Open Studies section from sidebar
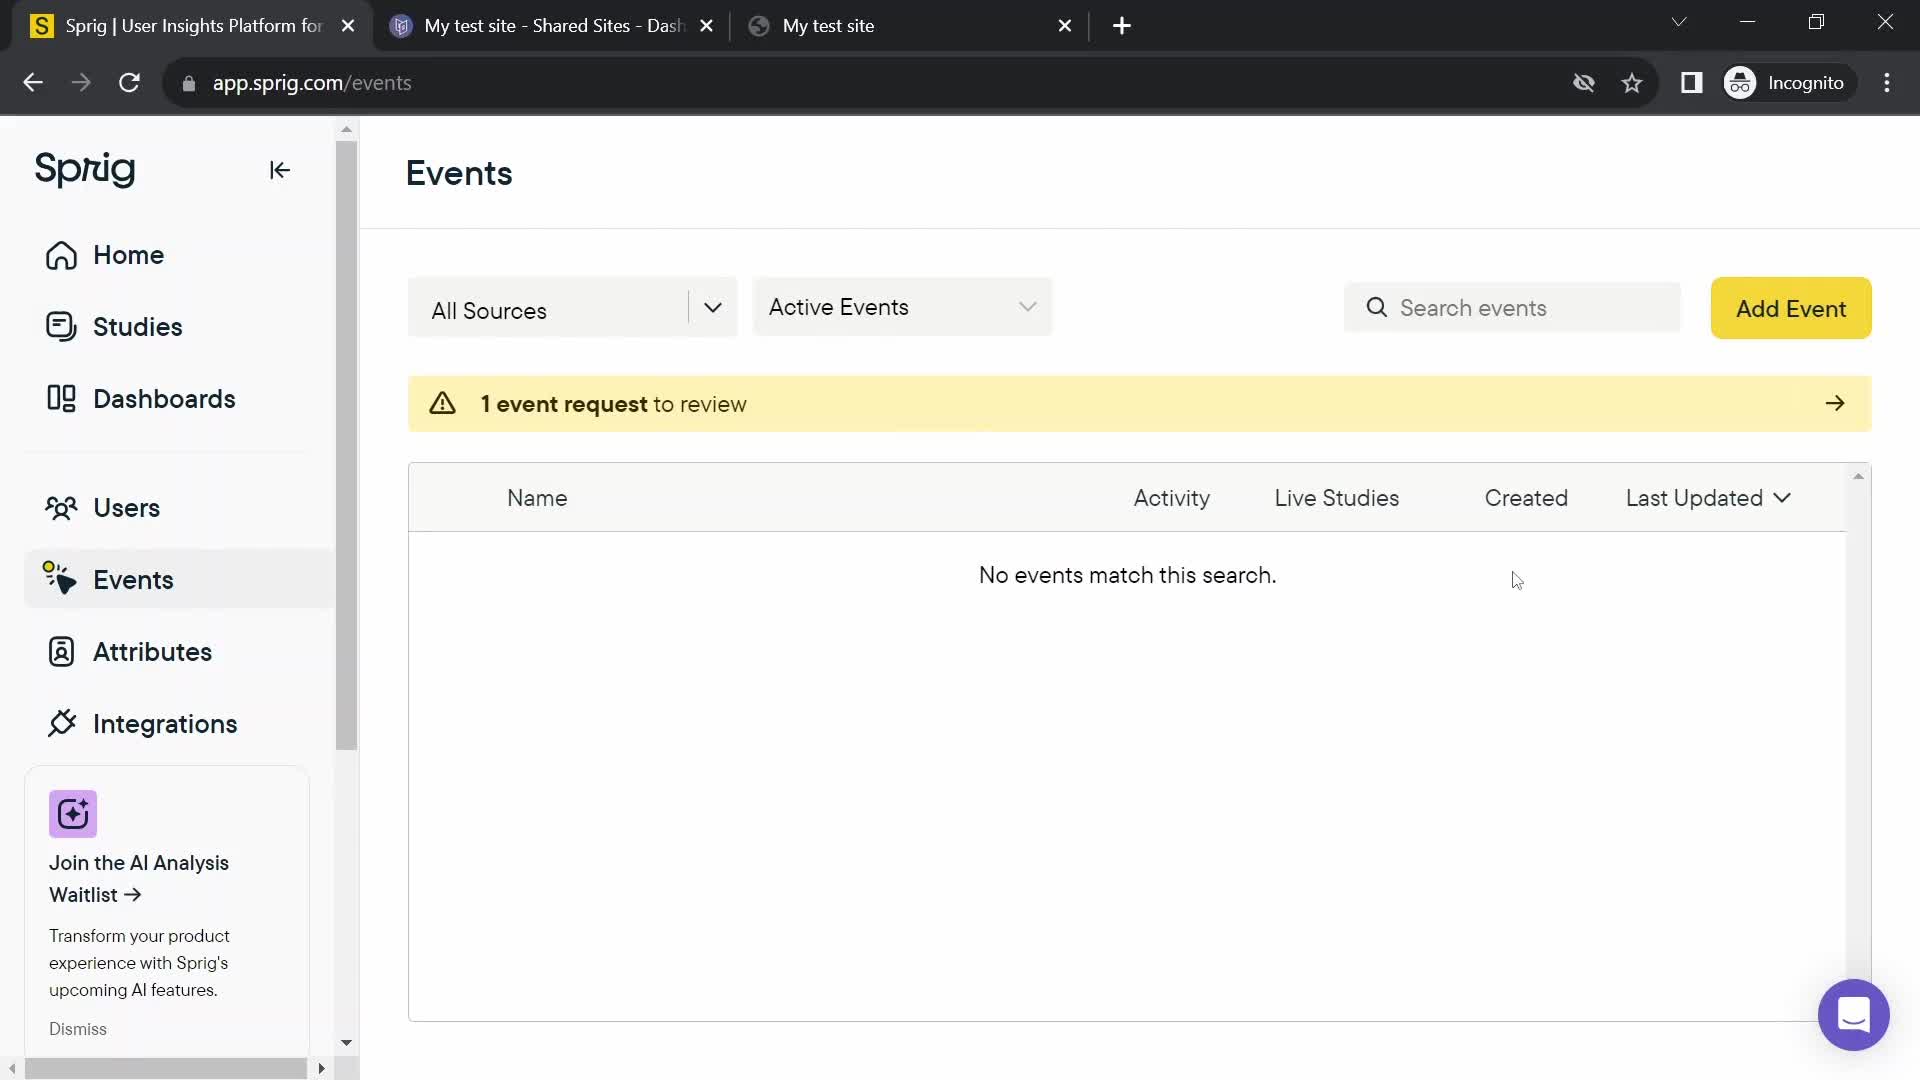This screenshot has width=1920, height=1080. 137,327
